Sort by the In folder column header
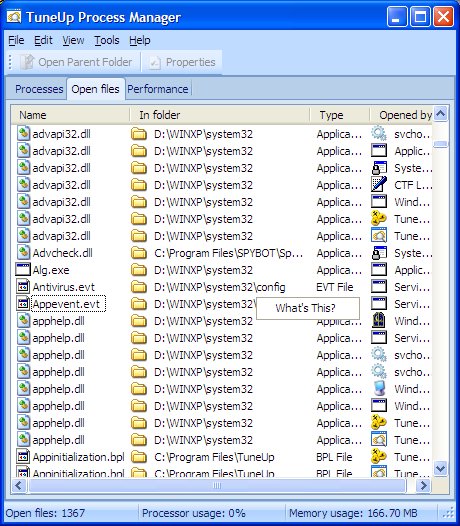The height and width of the screenshot is (526, 460). click(219, 115)
